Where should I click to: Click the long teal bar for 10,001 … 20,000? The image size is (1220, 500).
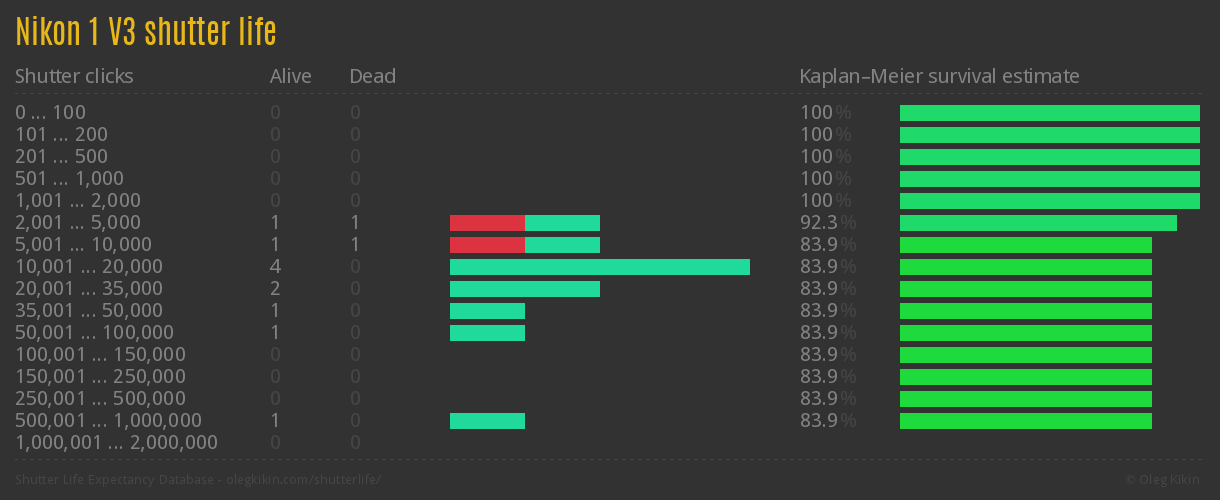coord(600,267)
